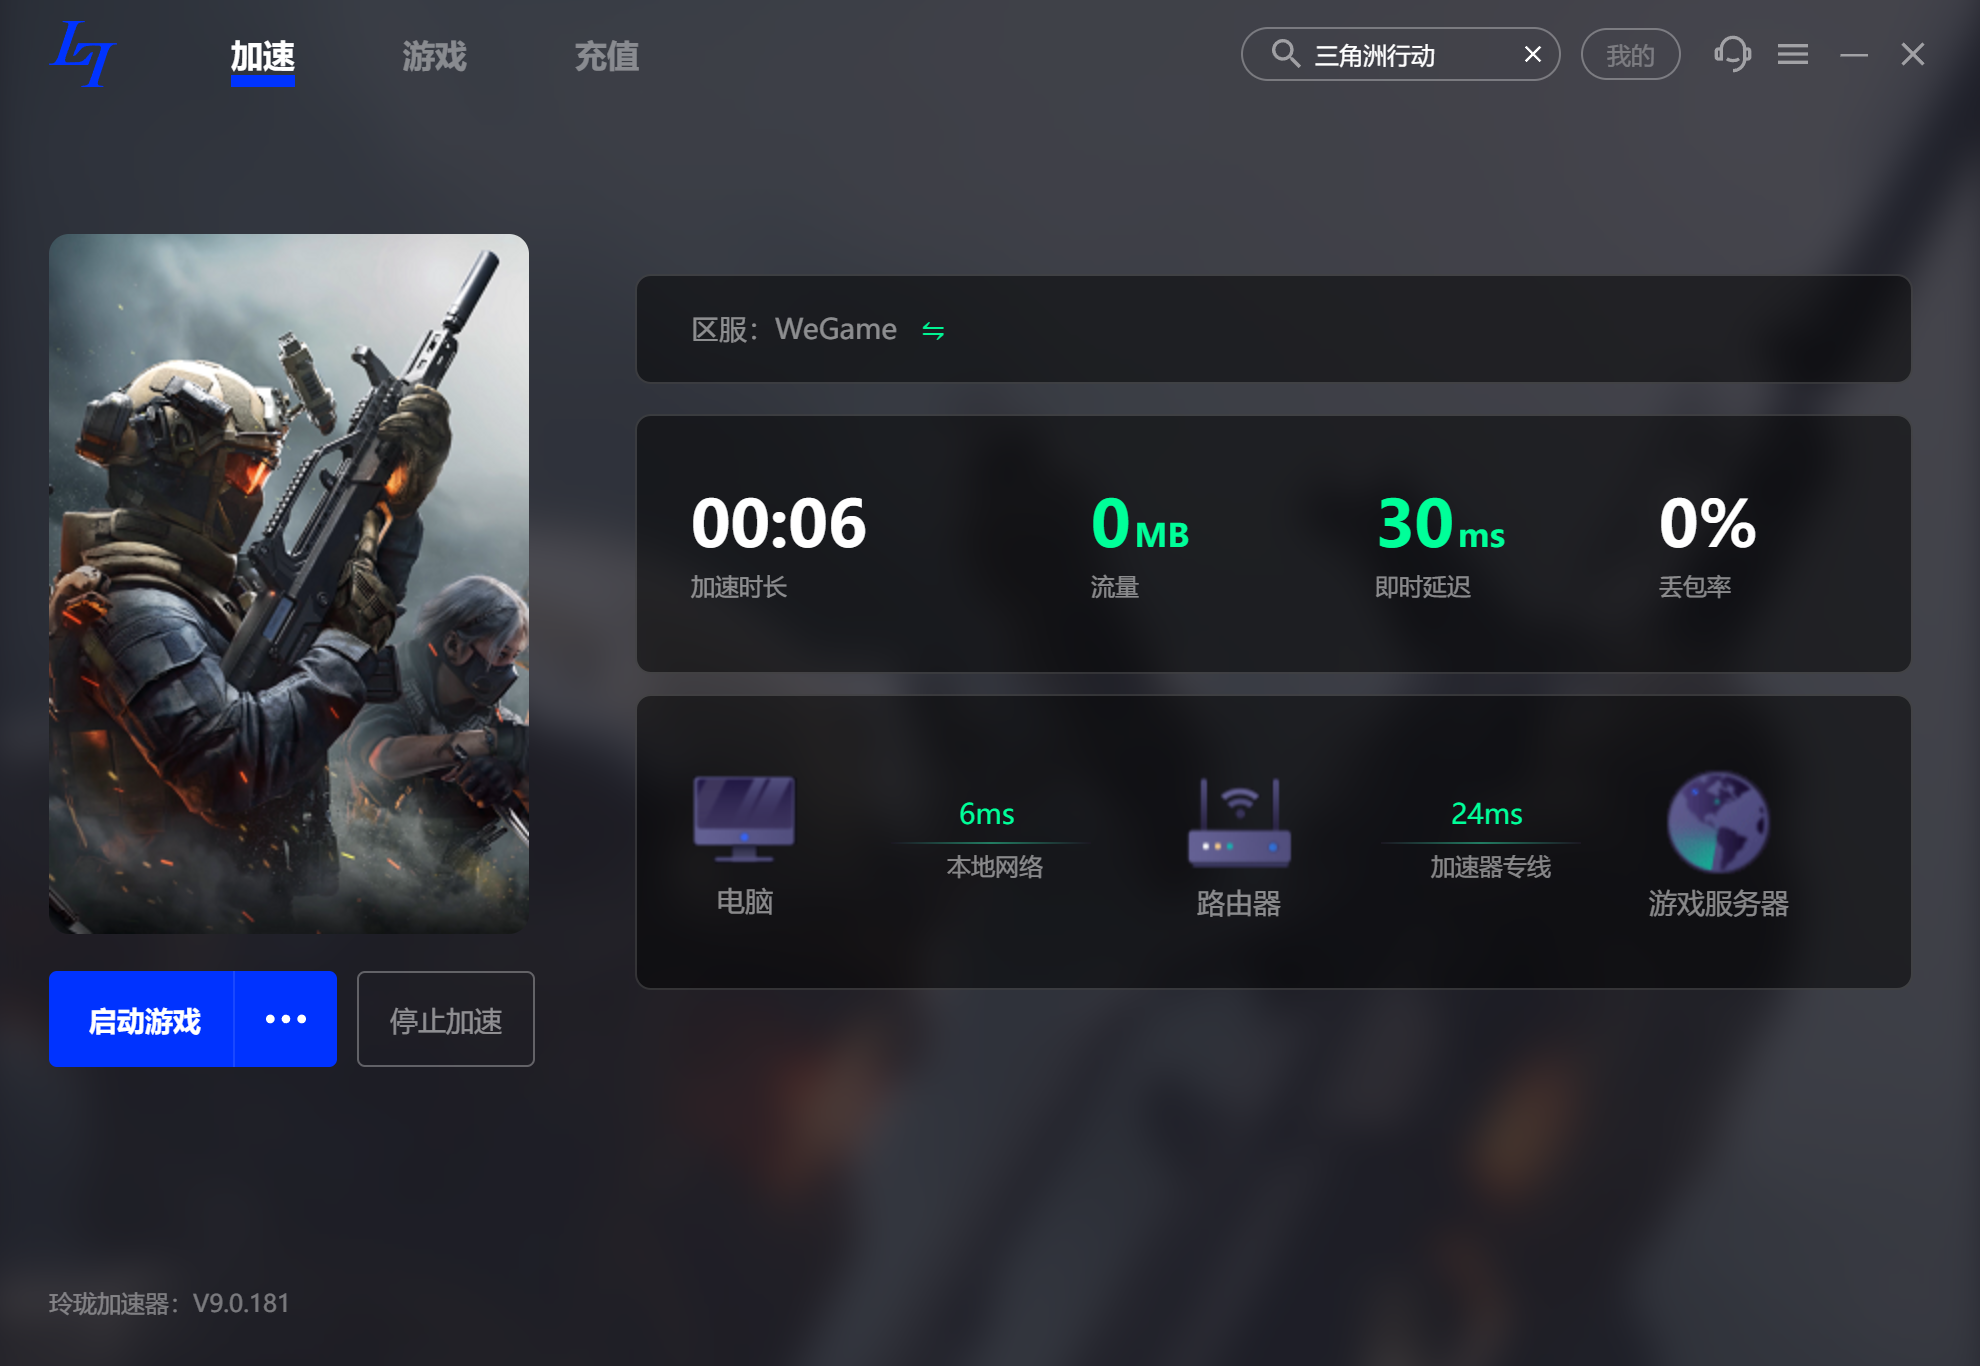Stop acceleration with 停止加速
The height and width of the screenshot is (1366, 1980).
click(x=446, y=1019)
